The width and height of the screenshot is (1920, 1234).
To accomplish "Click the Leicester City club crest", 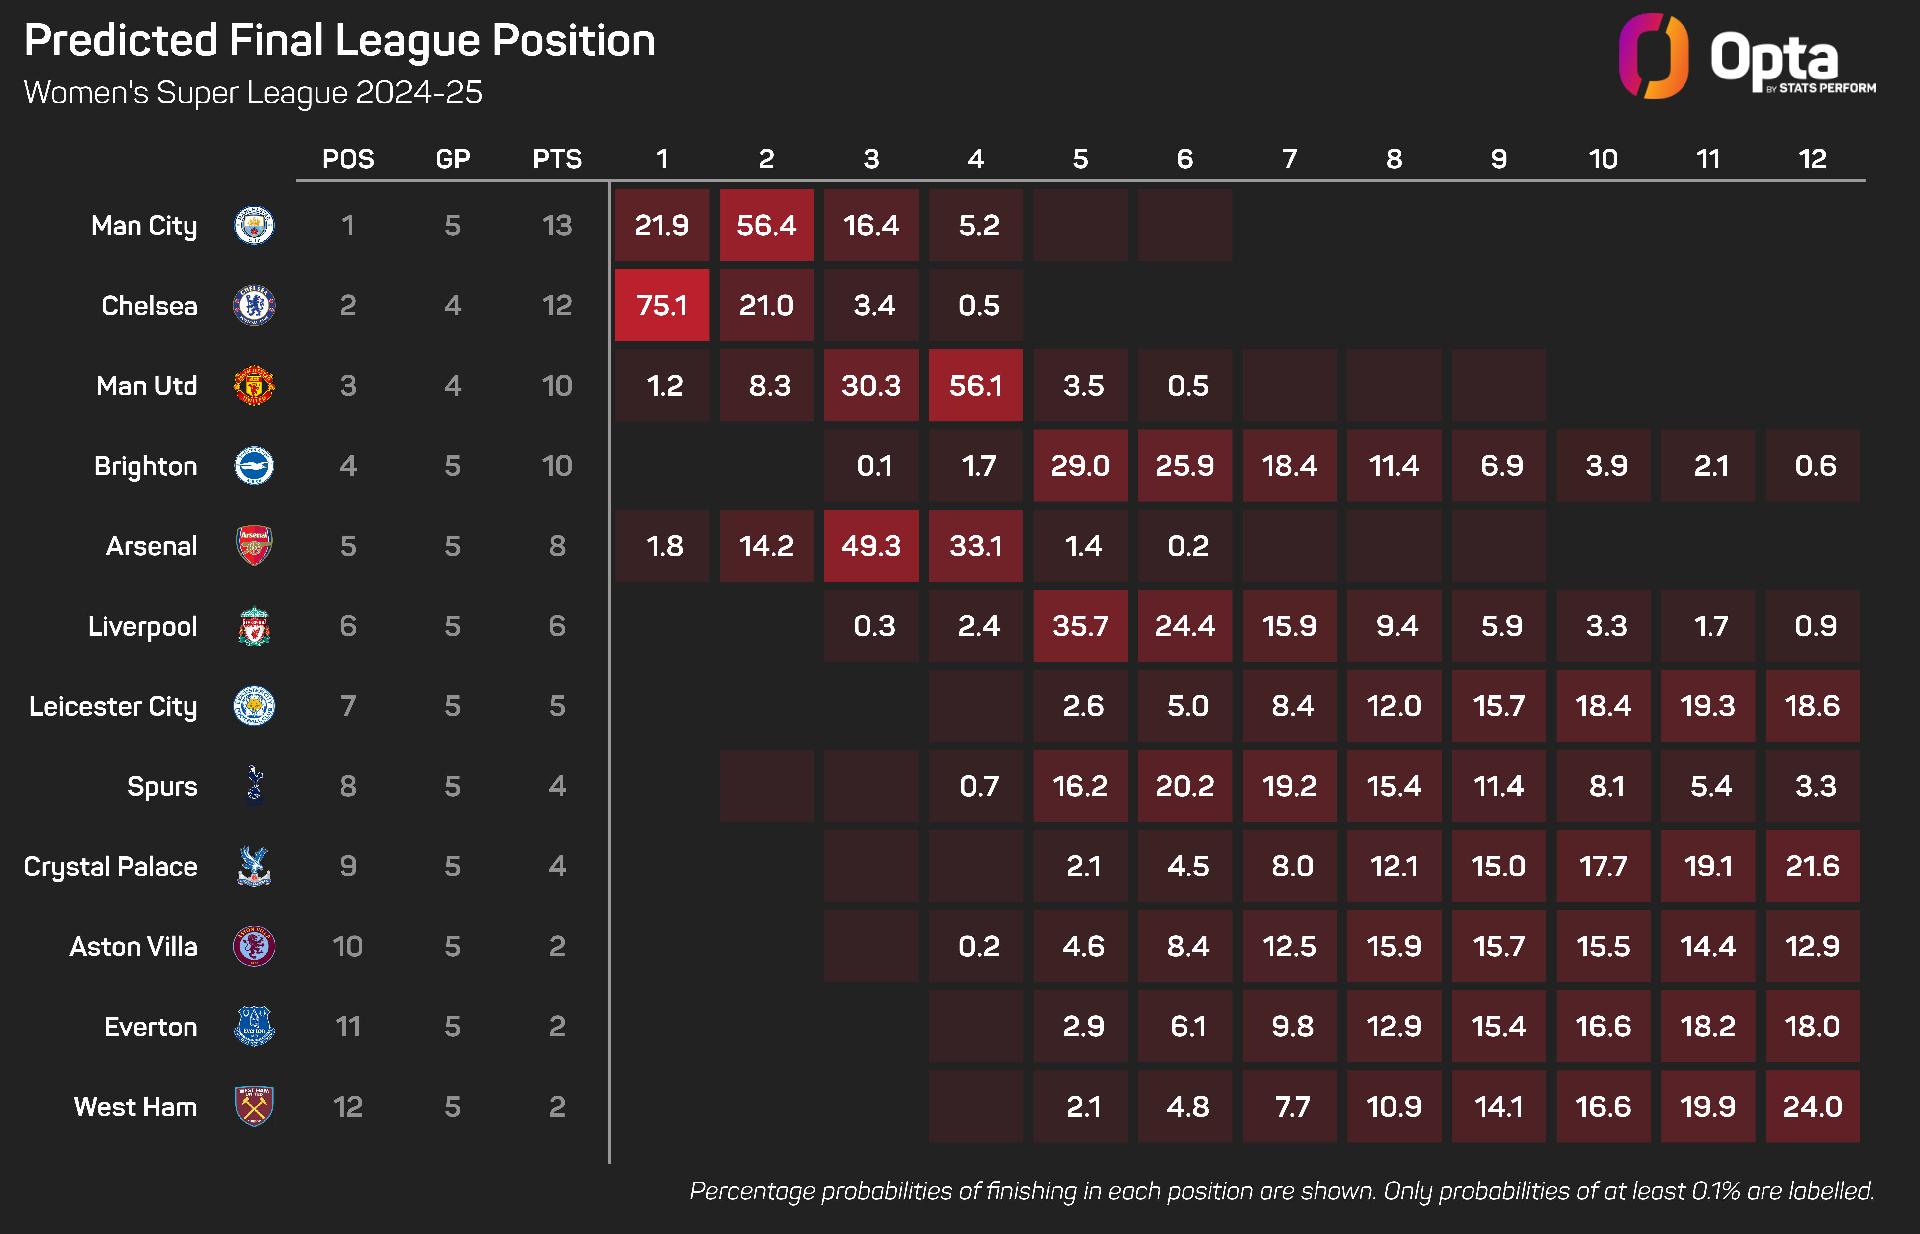I will (254, 706).
